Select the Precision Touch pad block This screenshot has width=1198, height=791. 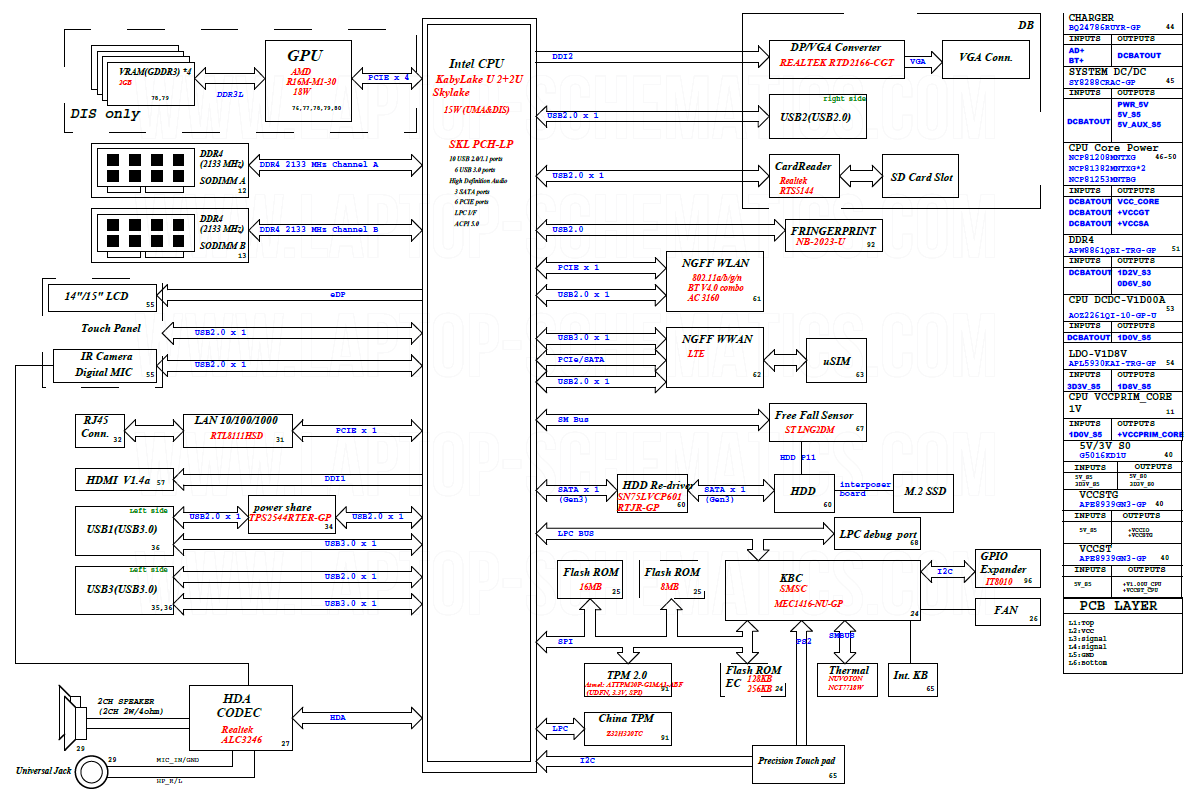point(798,765)
